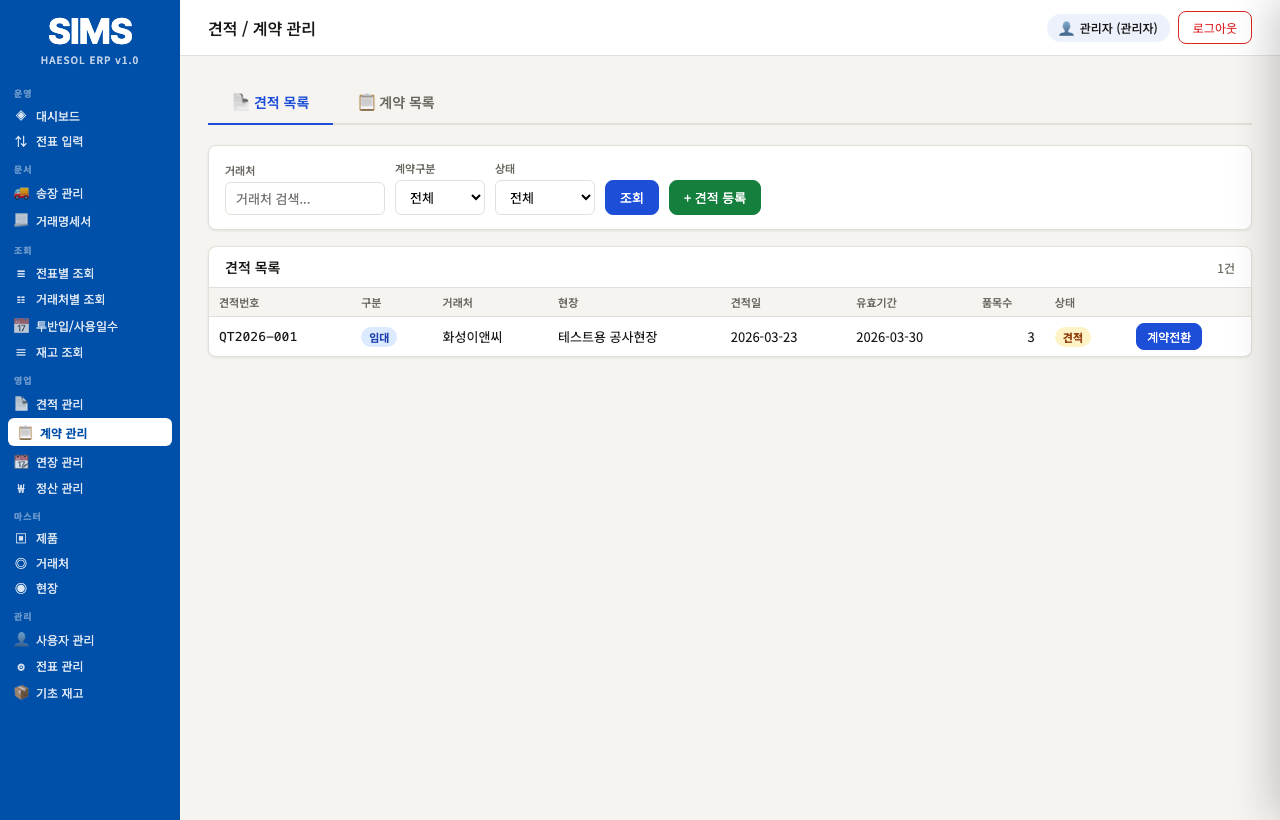Image resolution: width=1280 pixels, height=820 pixels.
Task: Click the calendar icon for 투반입/사용일수
Action: [21, 325]
